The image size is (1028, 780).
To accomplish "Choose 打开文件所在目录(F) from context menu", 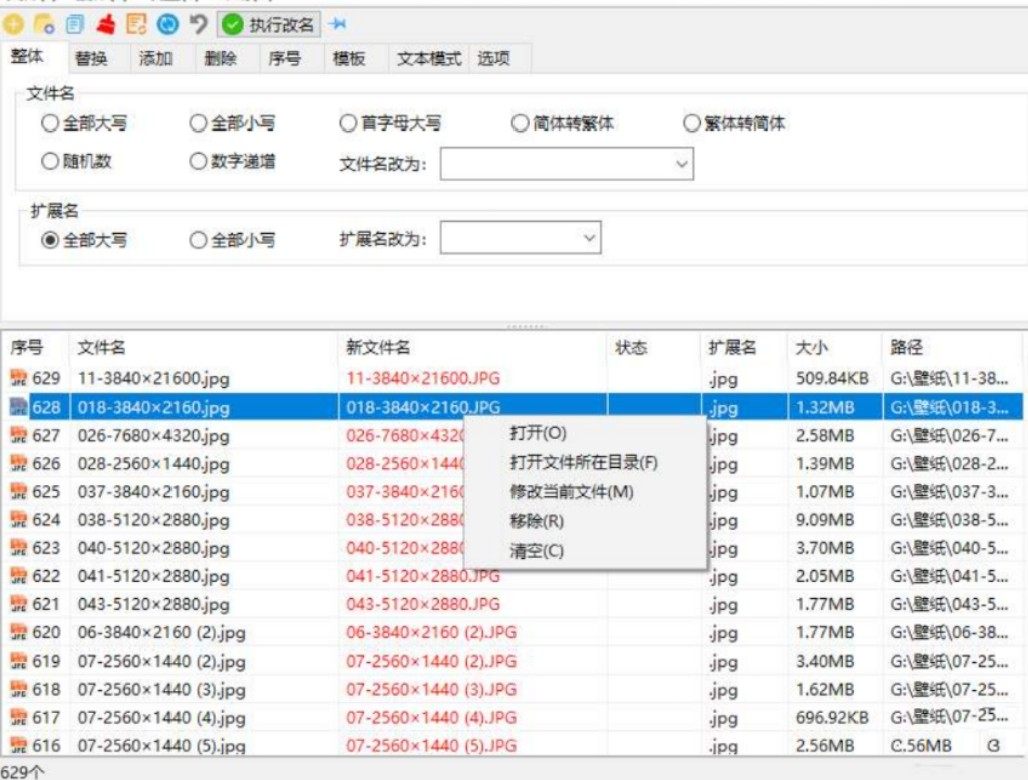I will point(583,462).
